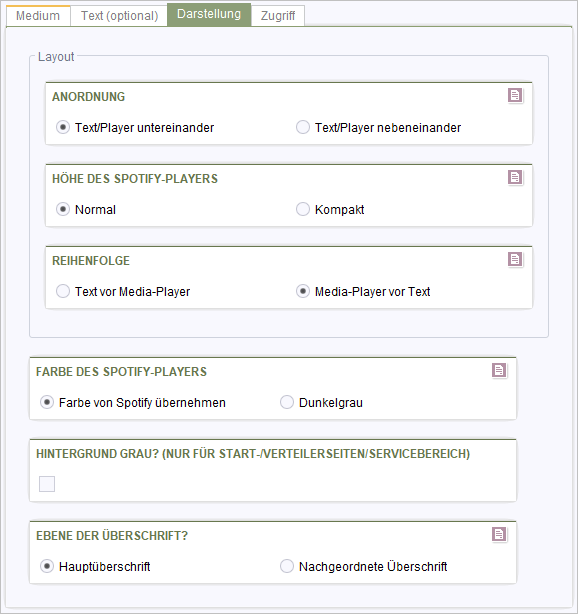578x614 pixels.
Task: Open the Text (optional) tab
Action: click(119, 16)
